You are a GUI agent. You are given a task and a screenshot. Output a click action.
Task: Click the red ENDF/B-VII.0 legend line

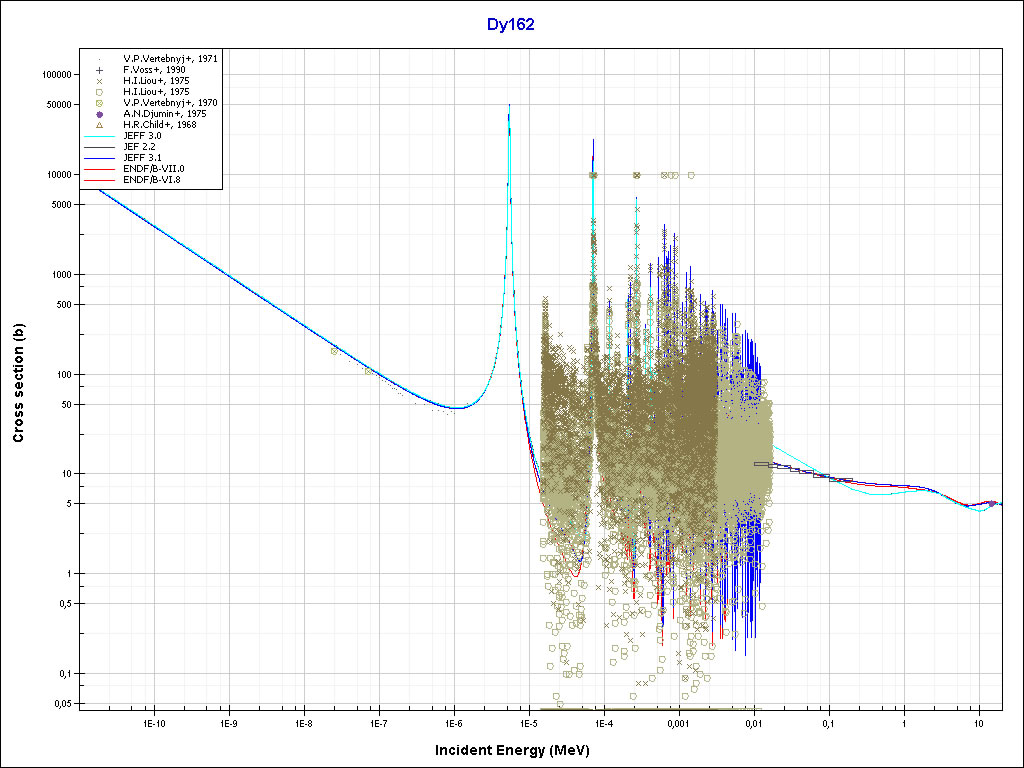(x=100, y=169)
